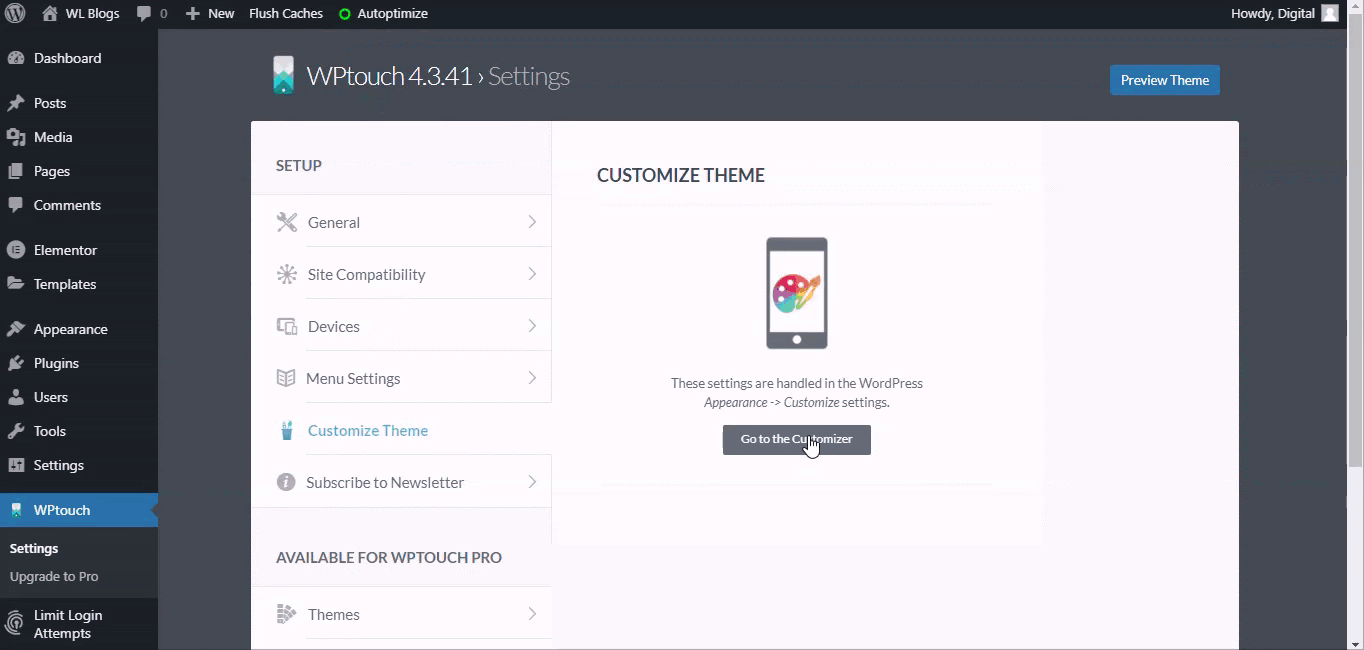This screenshot has width=1364, height=650.
Task: Open the Plugins menu label
Action: 56,363
